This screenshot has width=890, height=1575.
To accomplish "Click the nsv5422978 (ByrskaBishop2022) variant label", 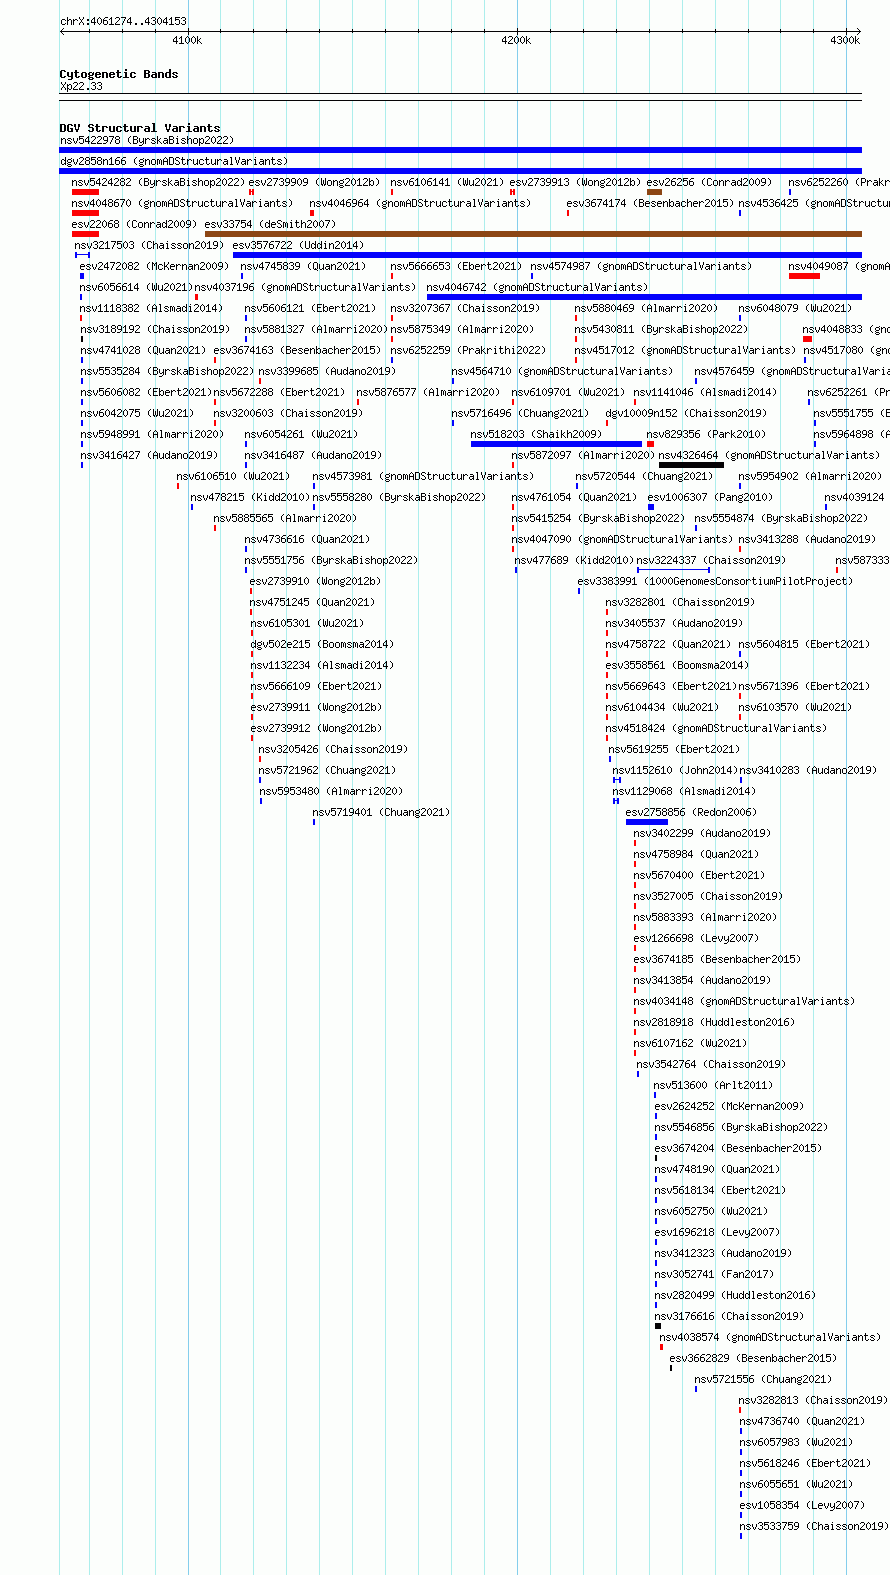I will click(x=147, y=141).
